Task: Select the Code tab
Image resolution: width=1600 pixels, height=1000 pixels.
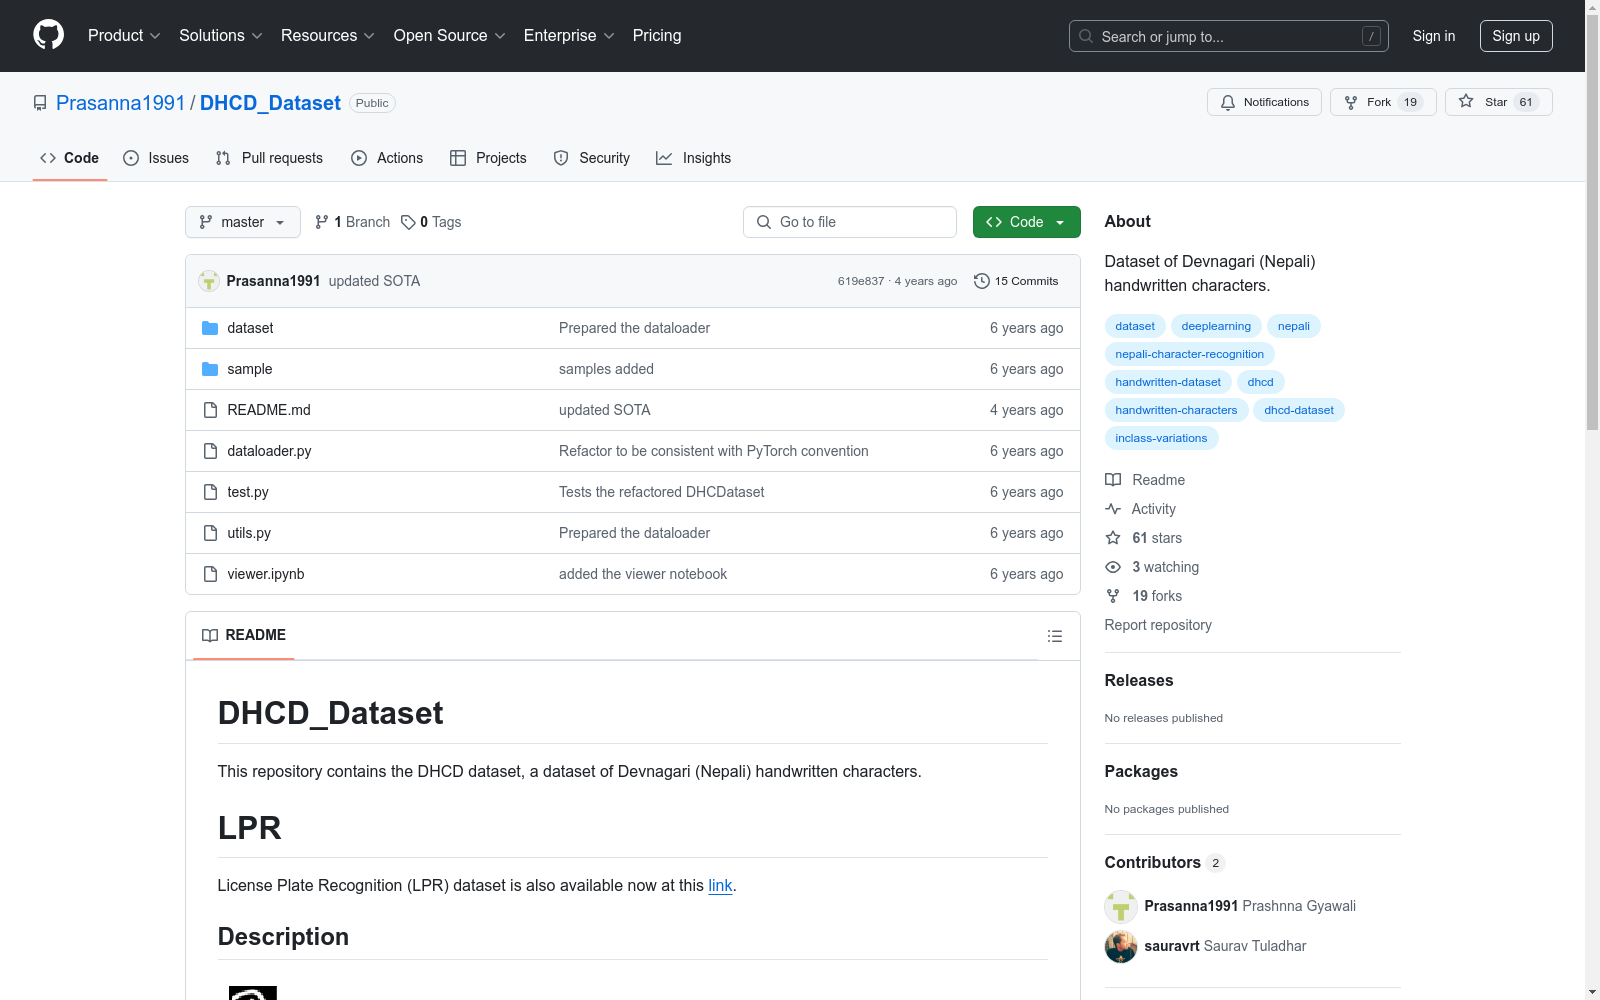Action: pos(70,158)
